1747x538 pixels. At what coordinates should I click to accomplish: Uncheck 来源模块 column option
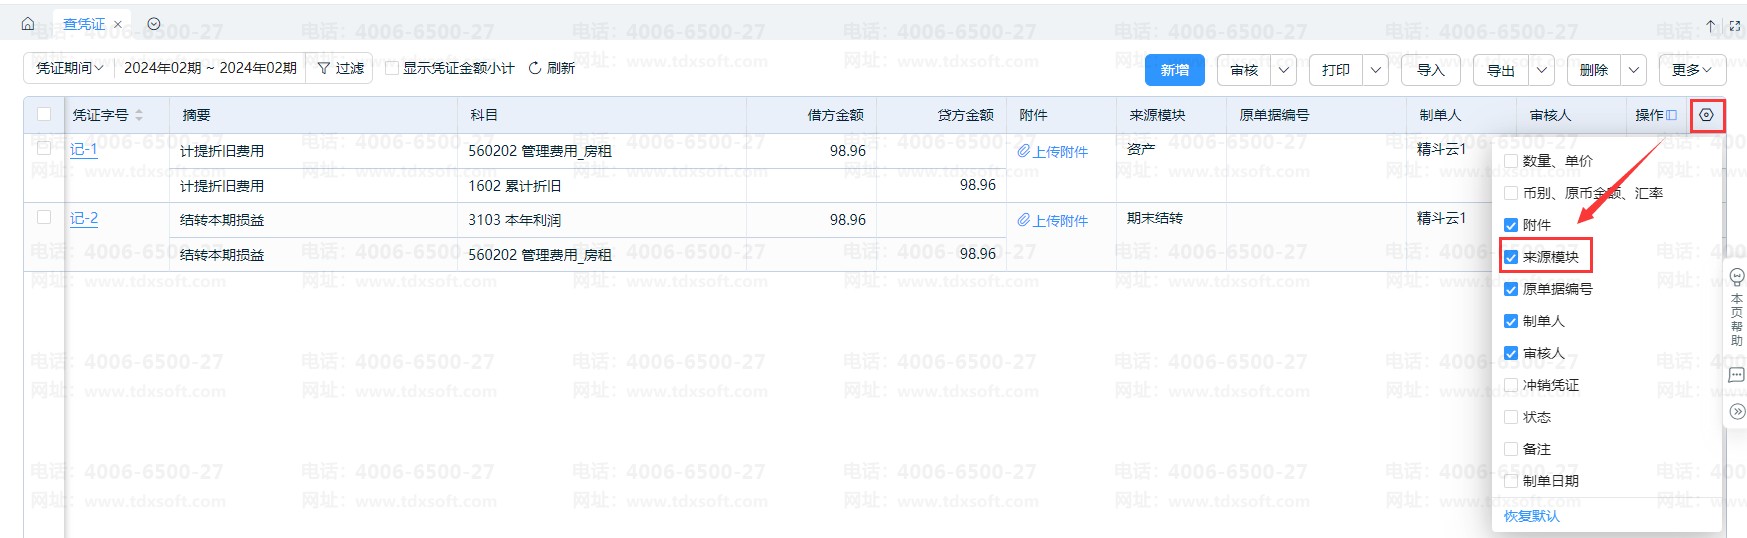[x=1511, y=257]
